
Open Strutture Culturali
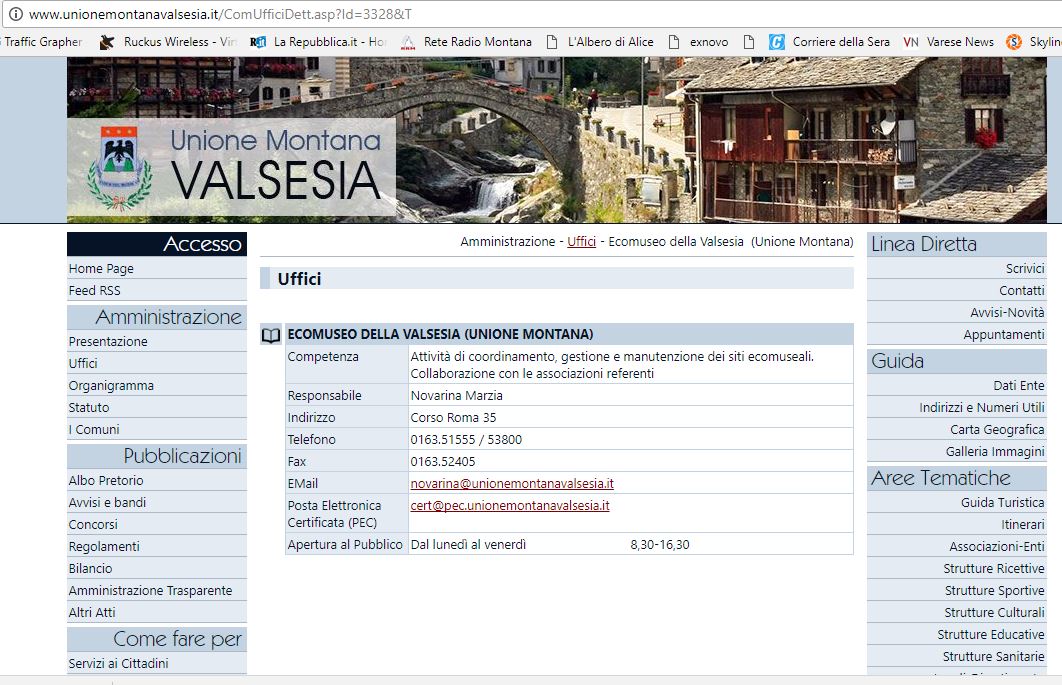click(x=994, y=613)
